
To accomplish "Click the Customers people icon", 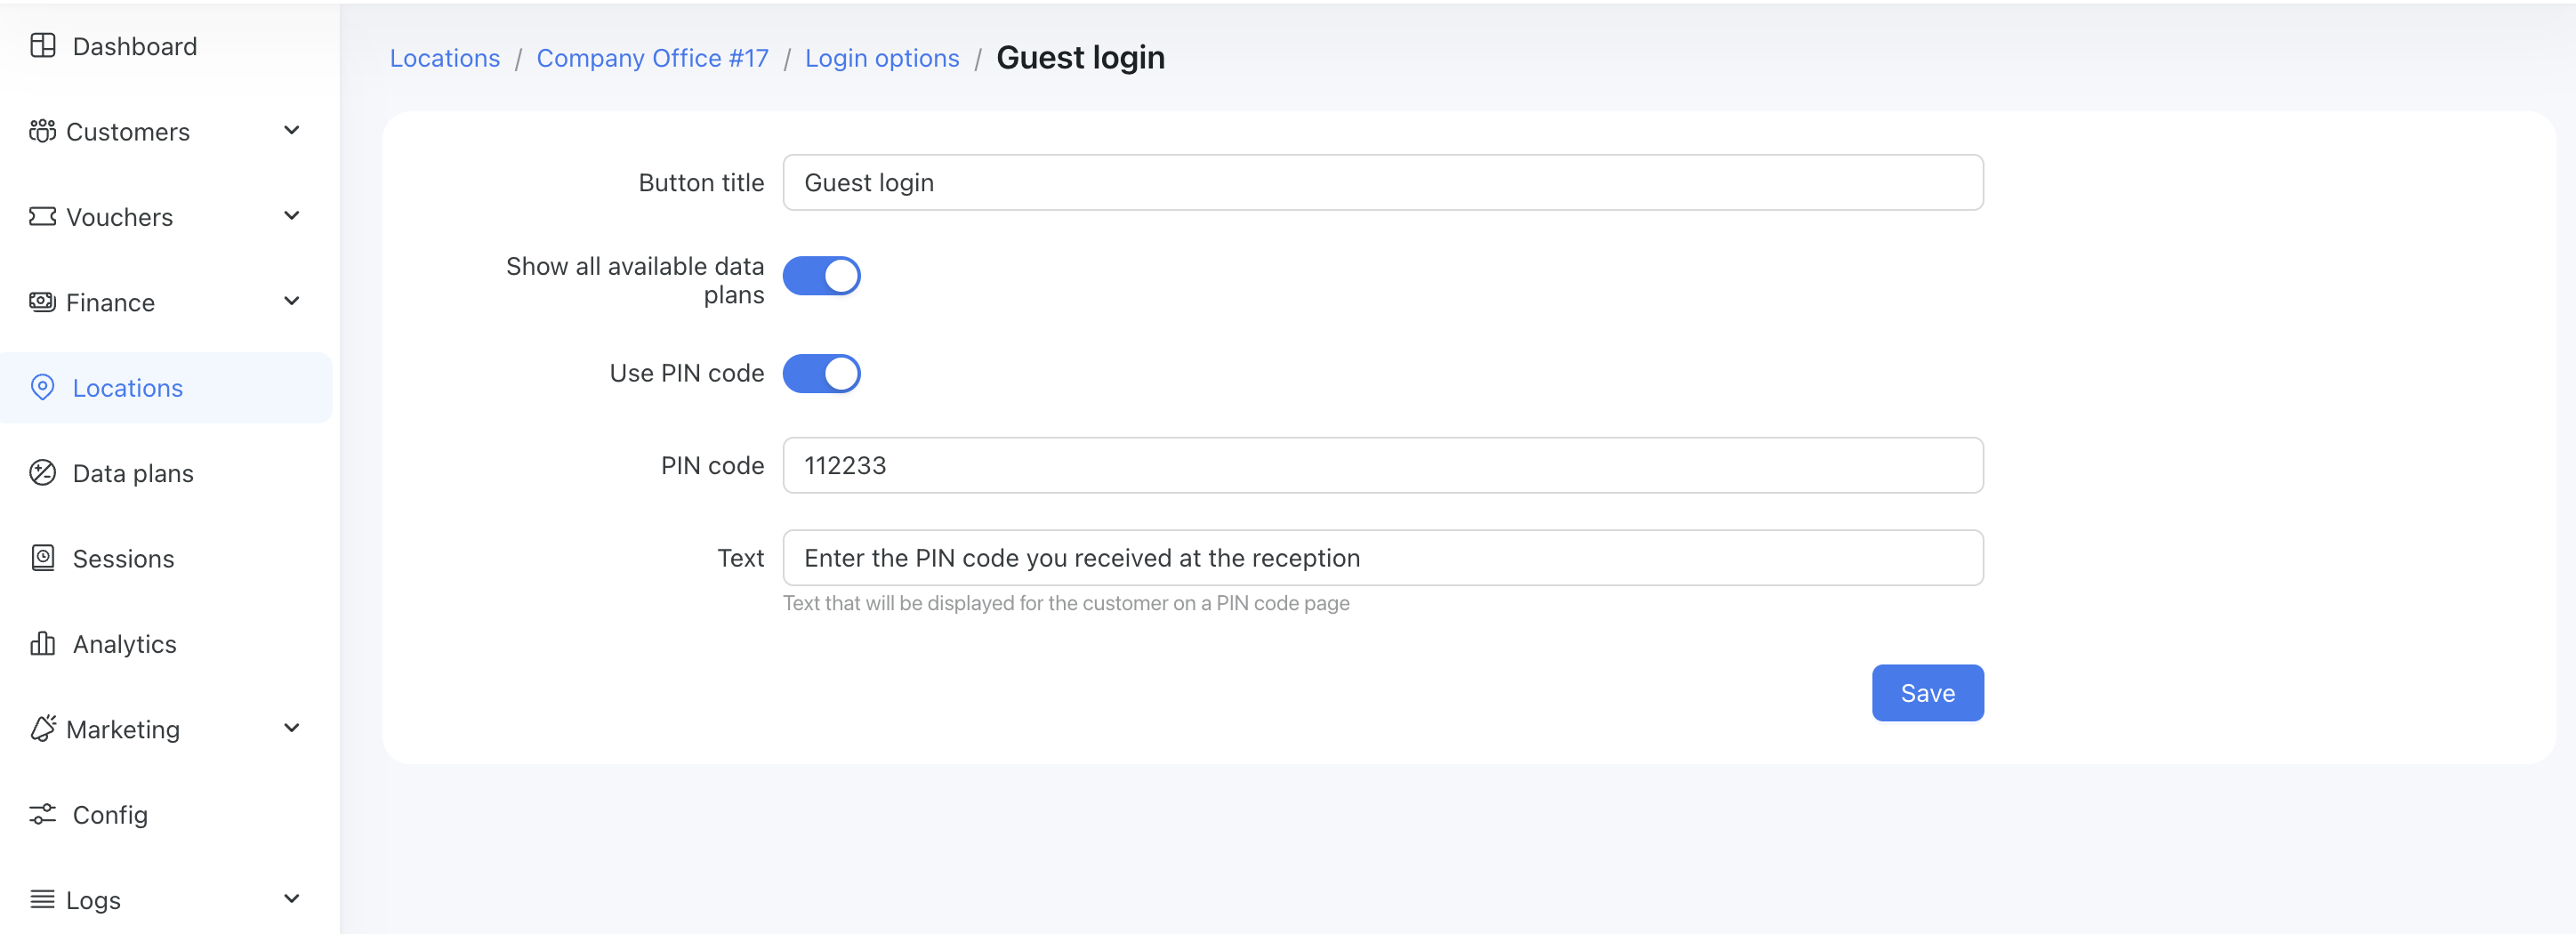I will pos(42,131).
